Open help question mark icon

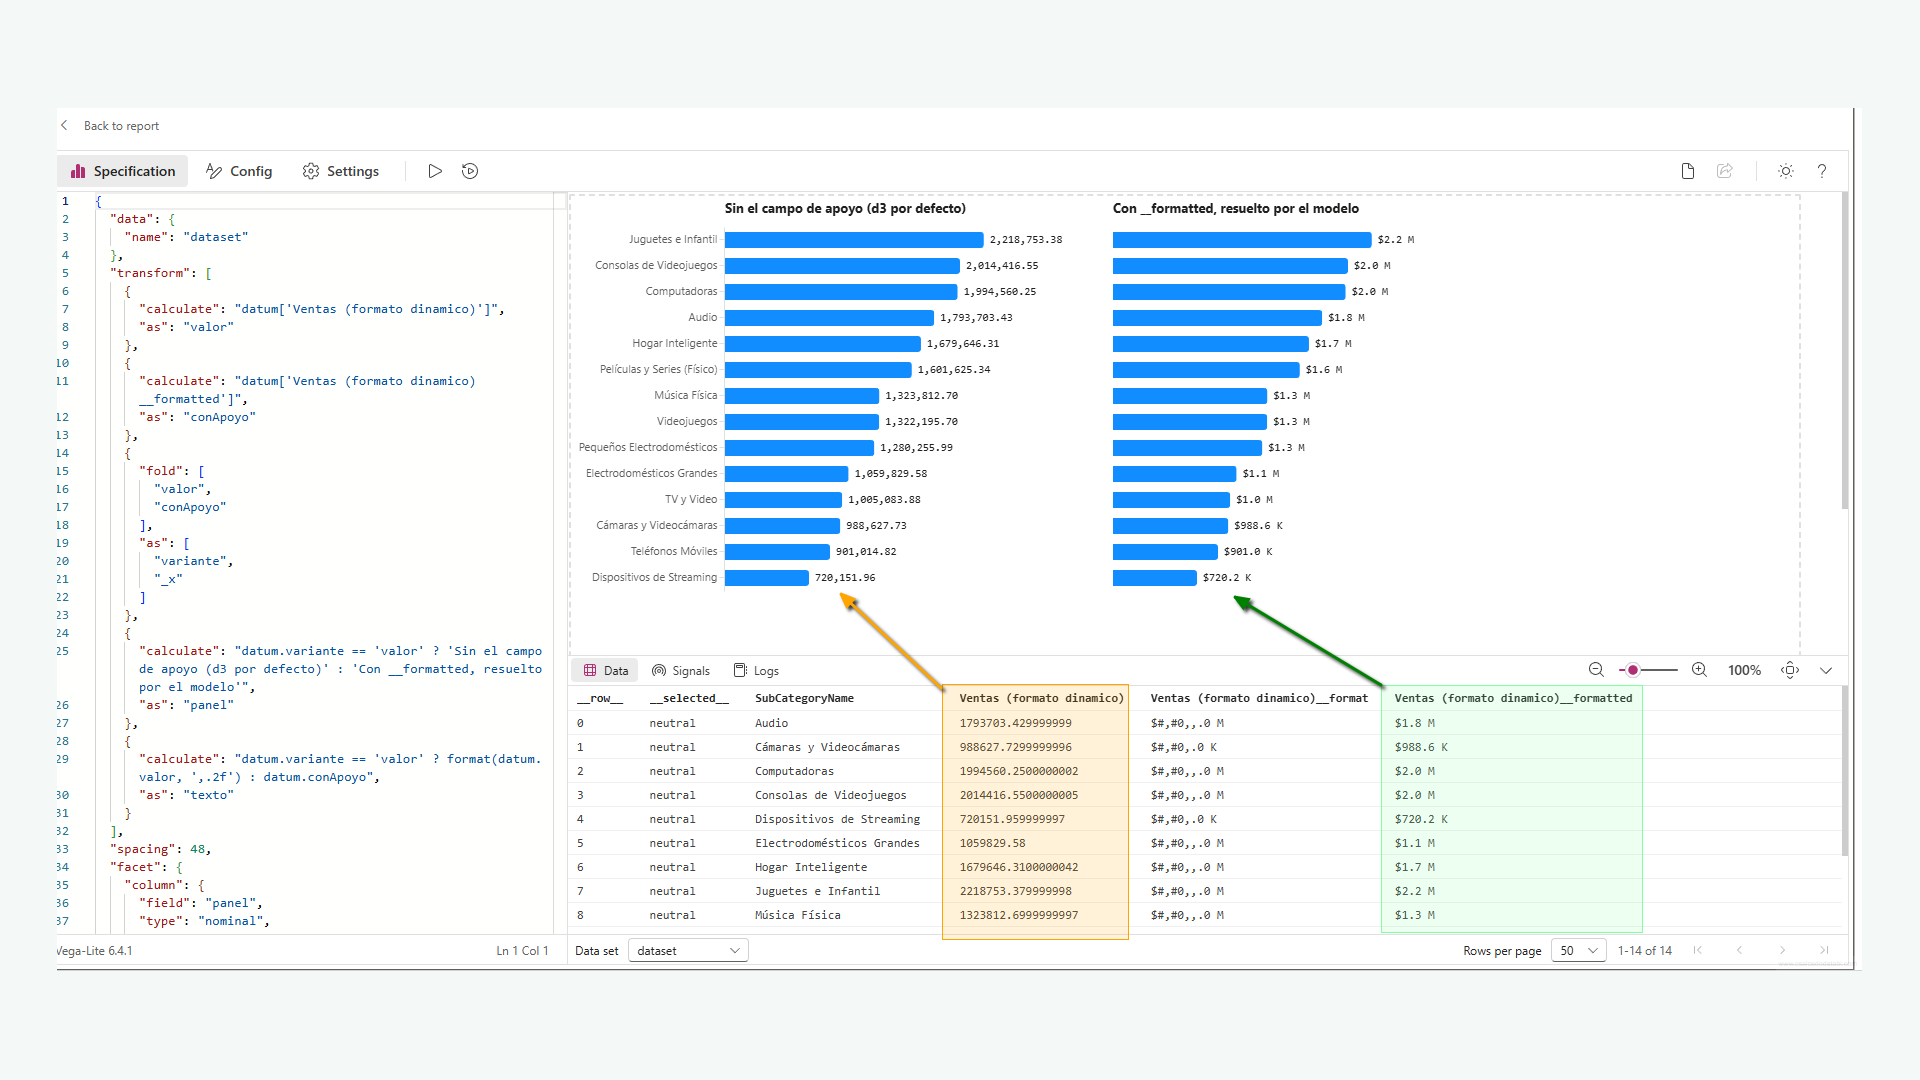tap(1822, 171)
